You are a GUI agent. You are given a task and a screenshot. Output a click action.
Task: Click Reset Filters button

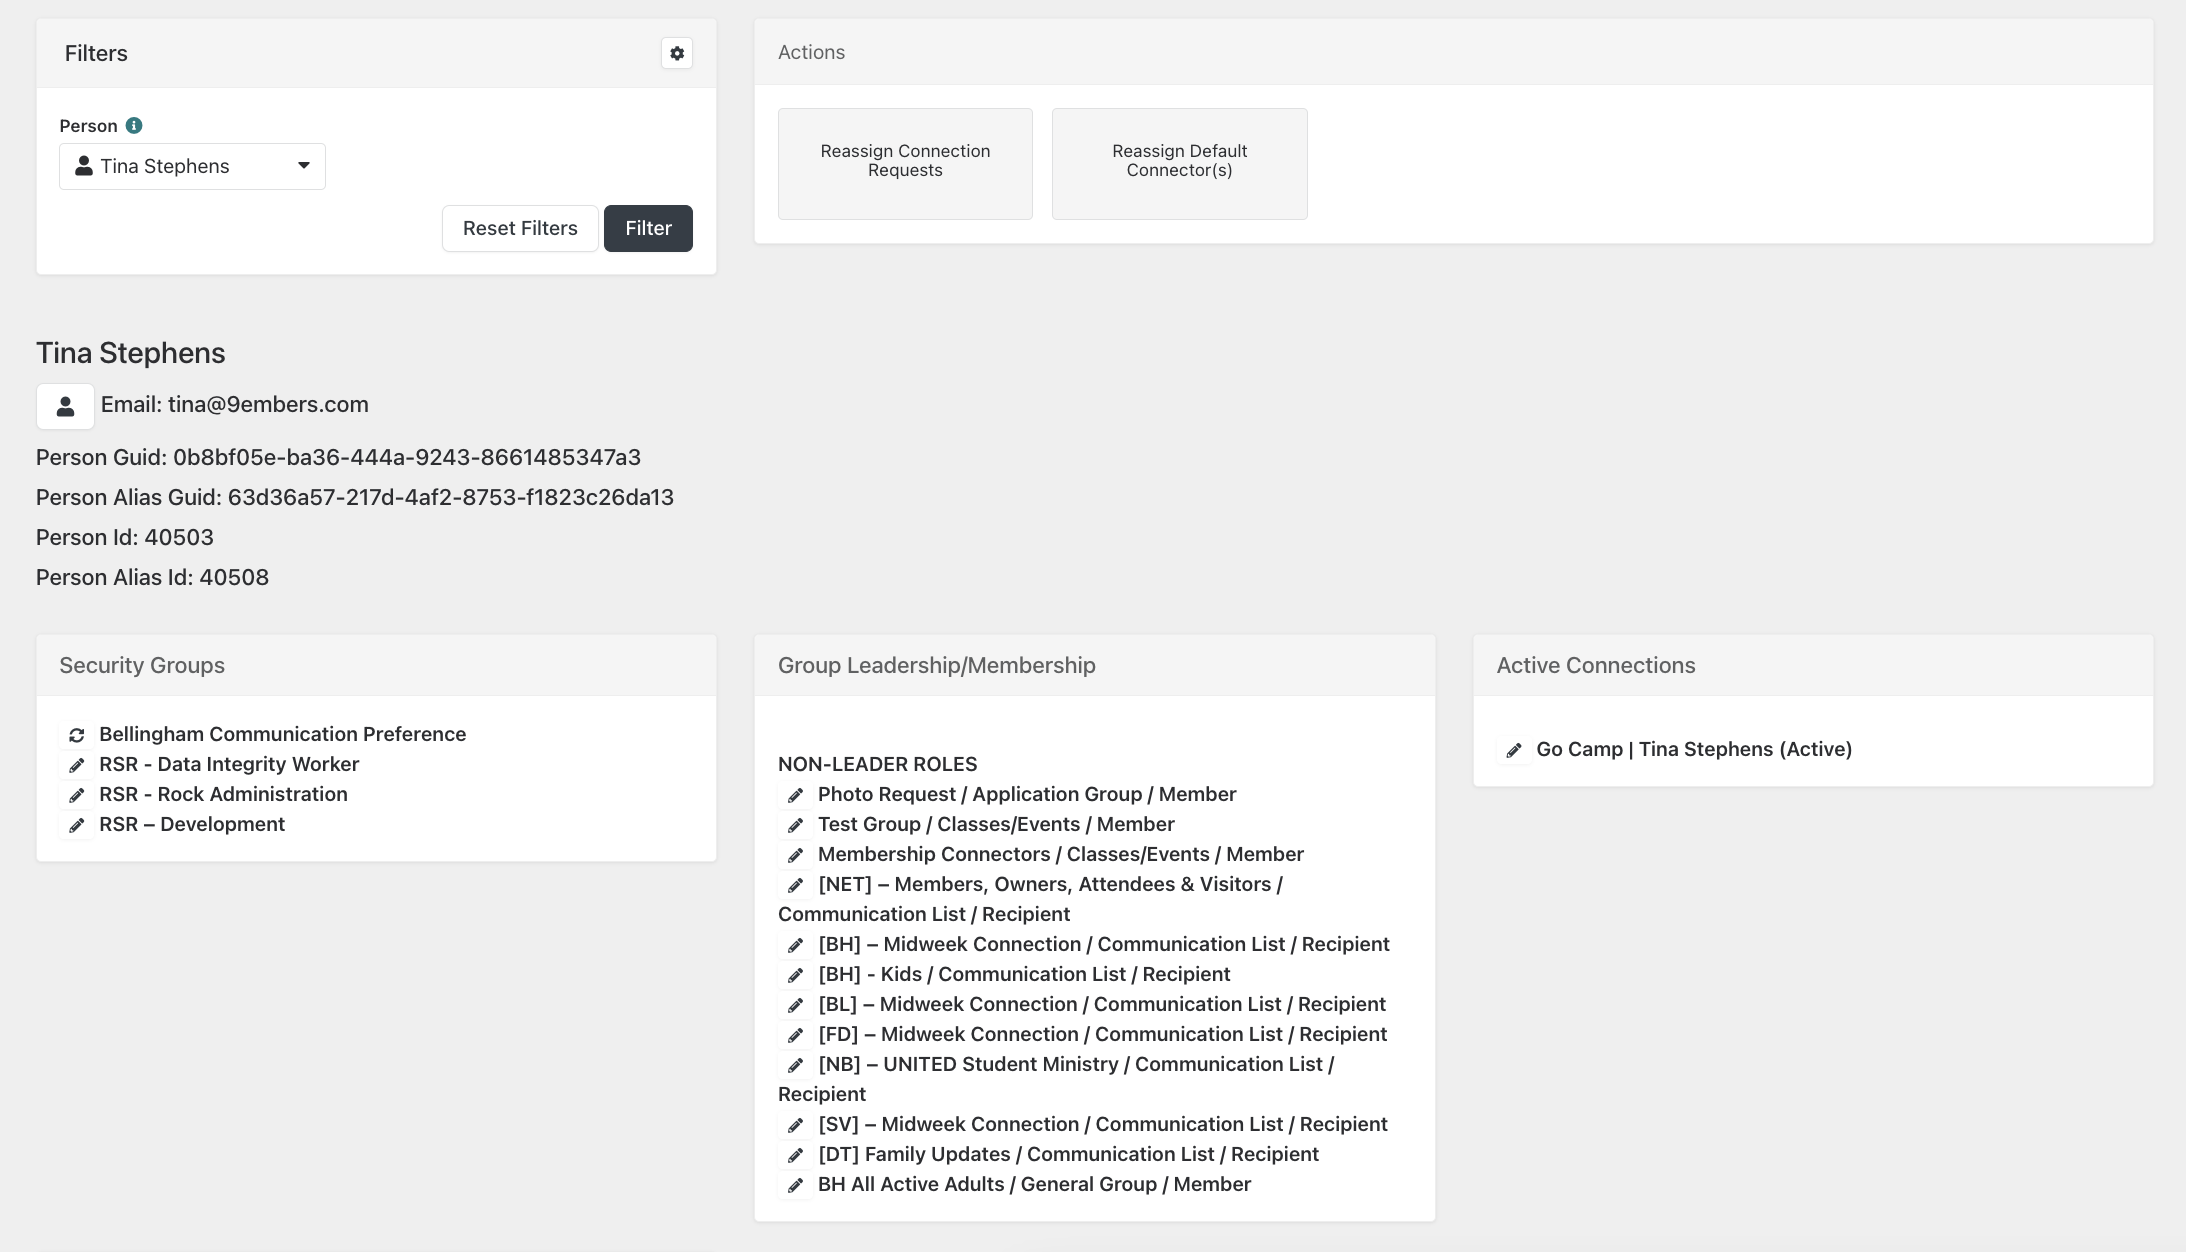click(520, 228)
